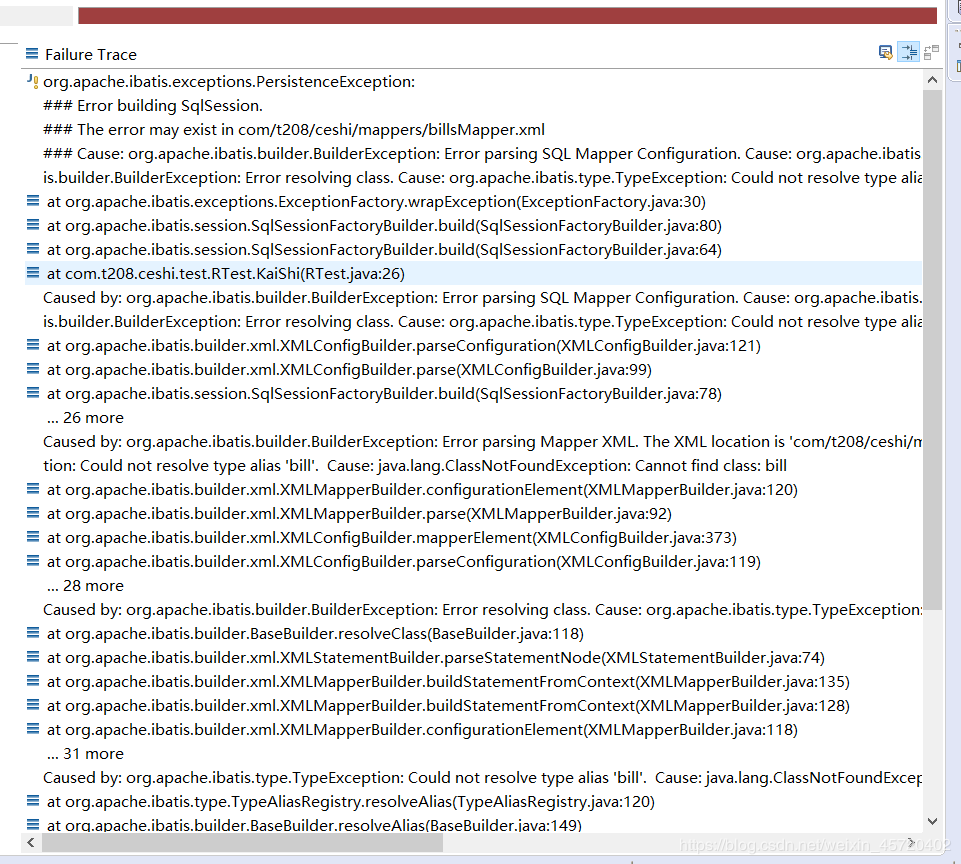This screenshot has width=961, height=864.
Task: Click horizontal scrollbar left arrow
Action: [x=31, y=843]
